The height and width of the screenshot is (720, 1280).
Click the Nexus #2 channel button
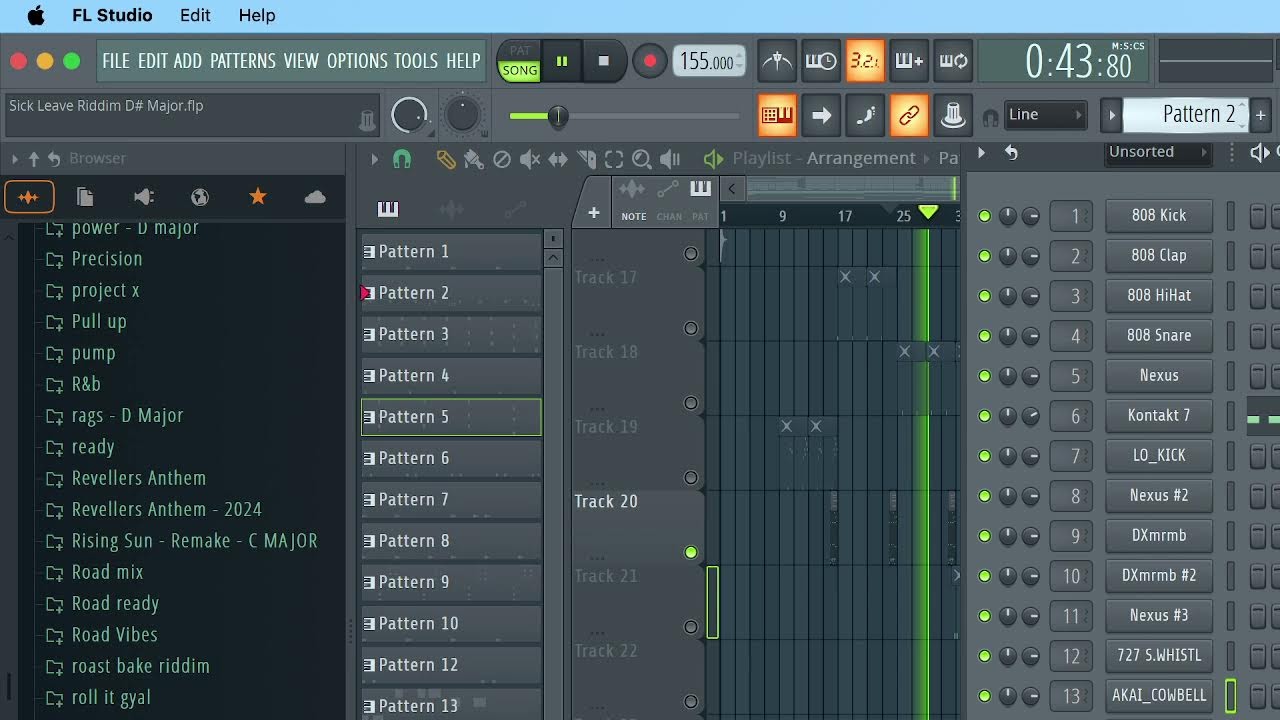[x=1159, y=496]
